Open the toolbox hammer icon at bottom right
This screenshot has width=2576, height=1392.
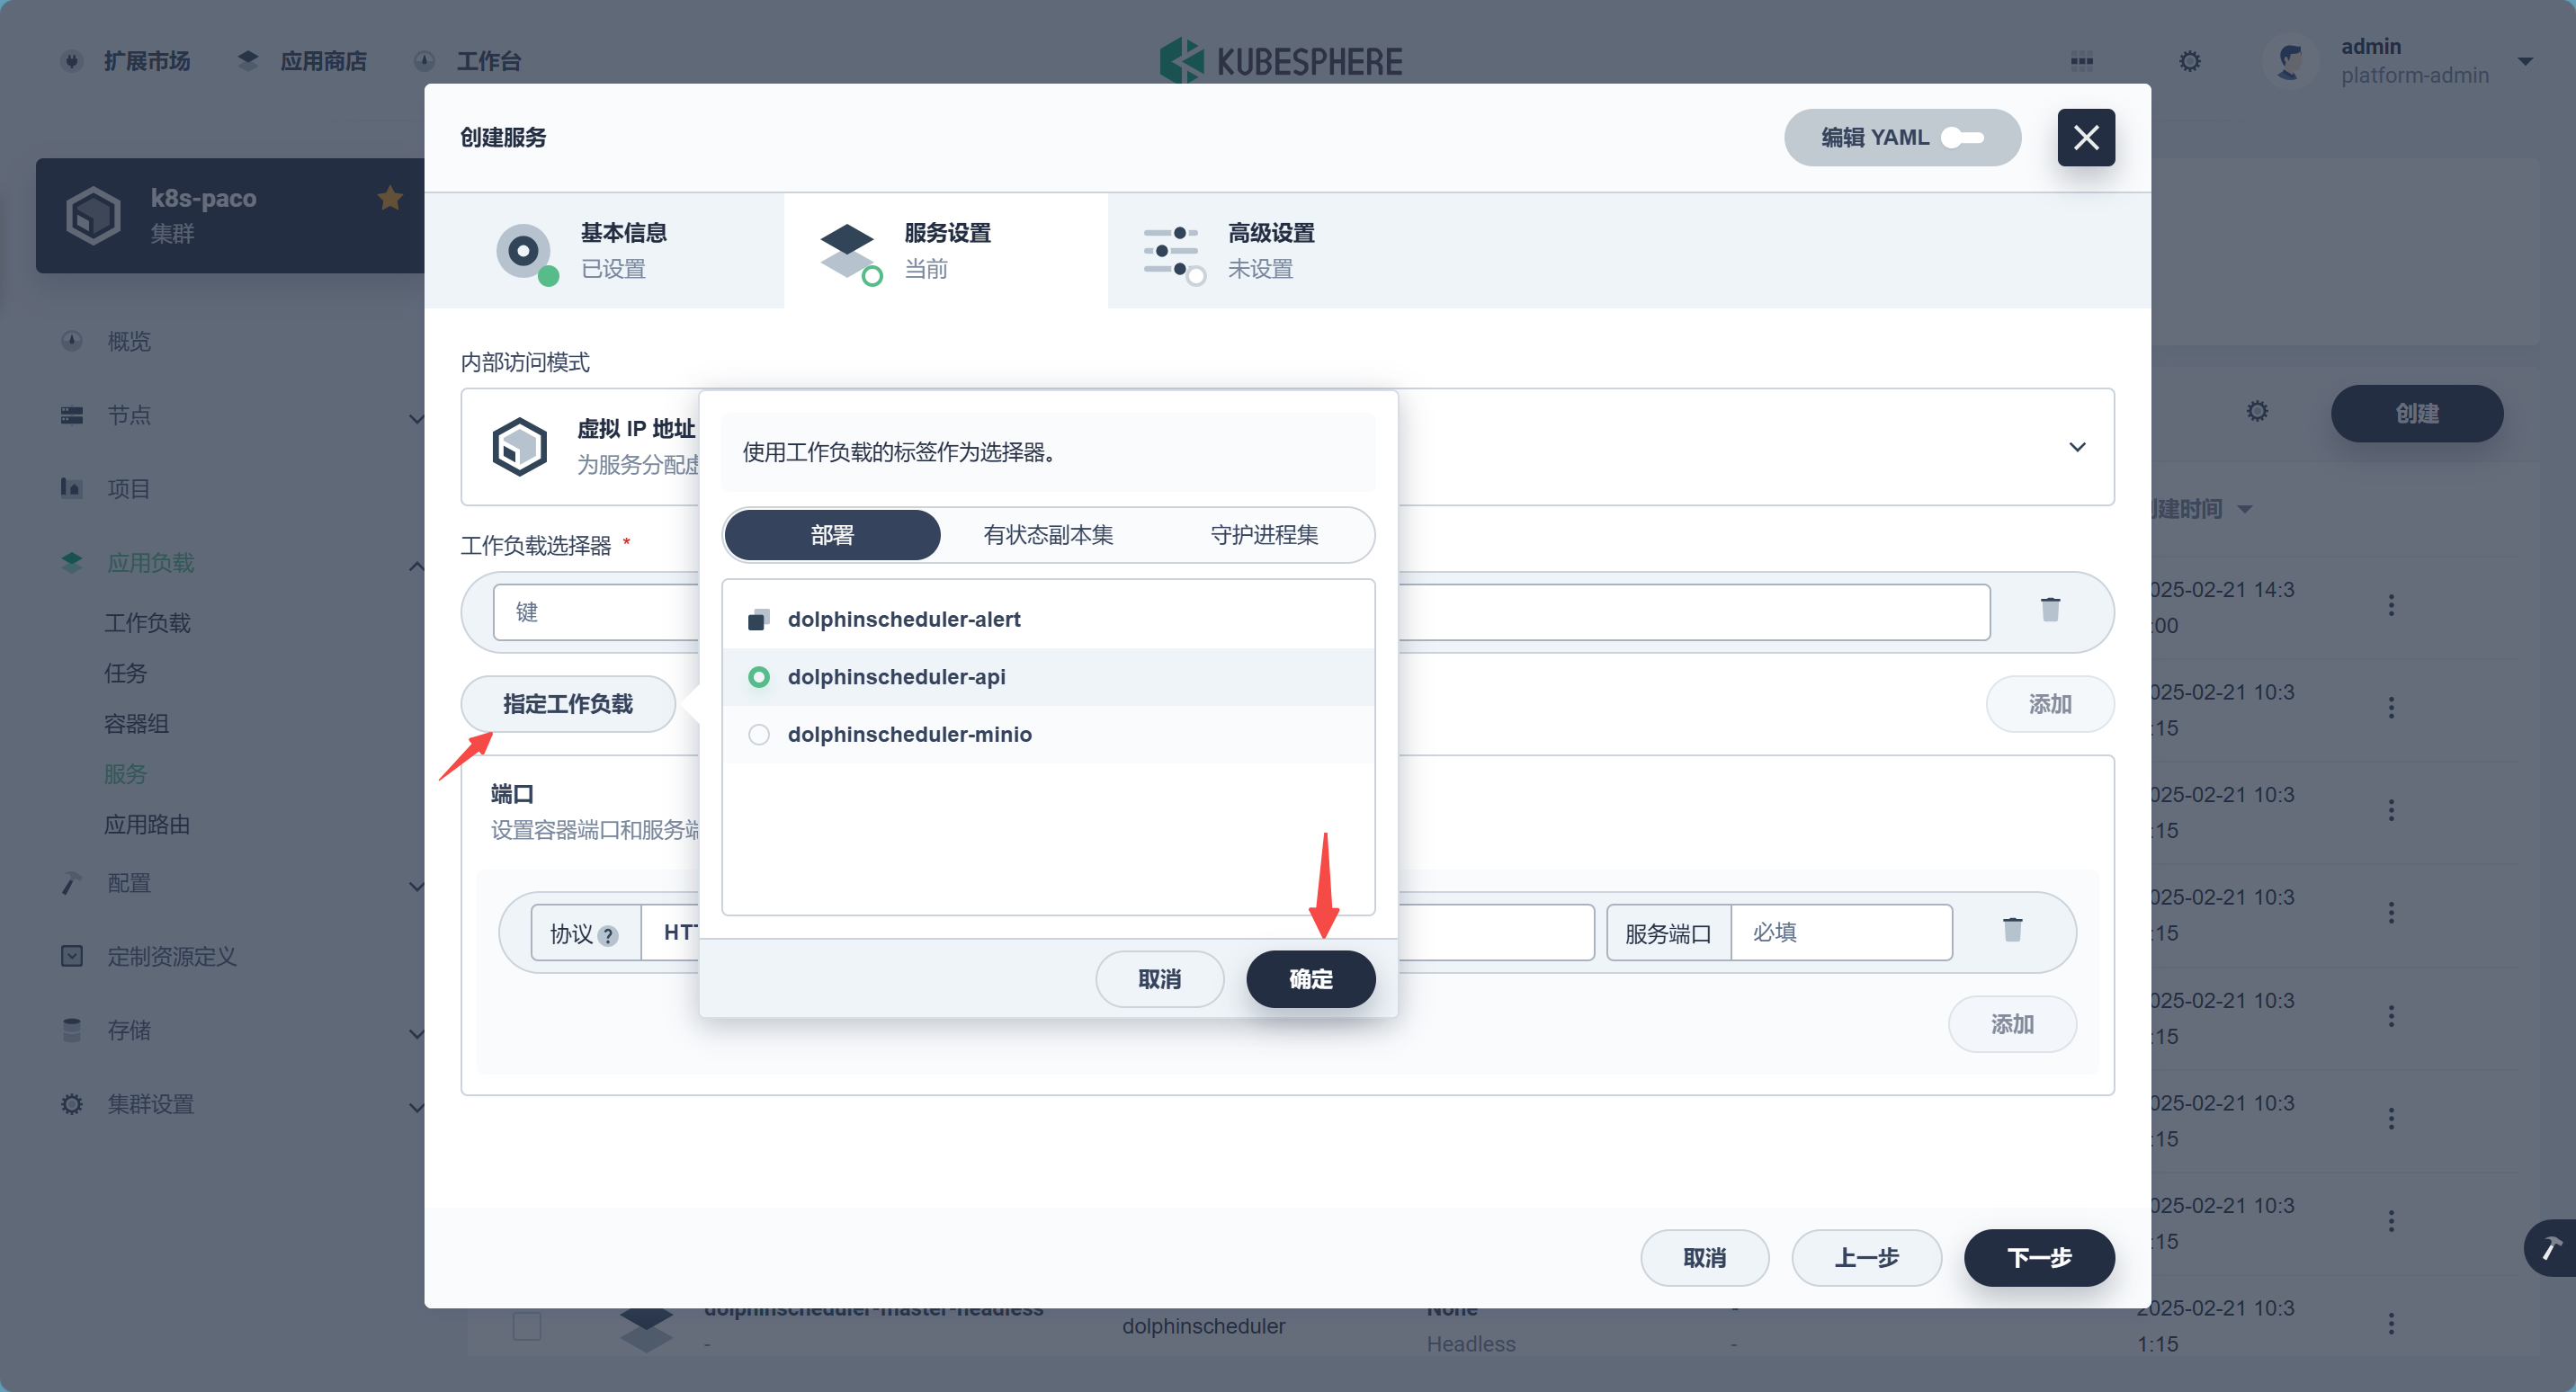point(2551,1247)
